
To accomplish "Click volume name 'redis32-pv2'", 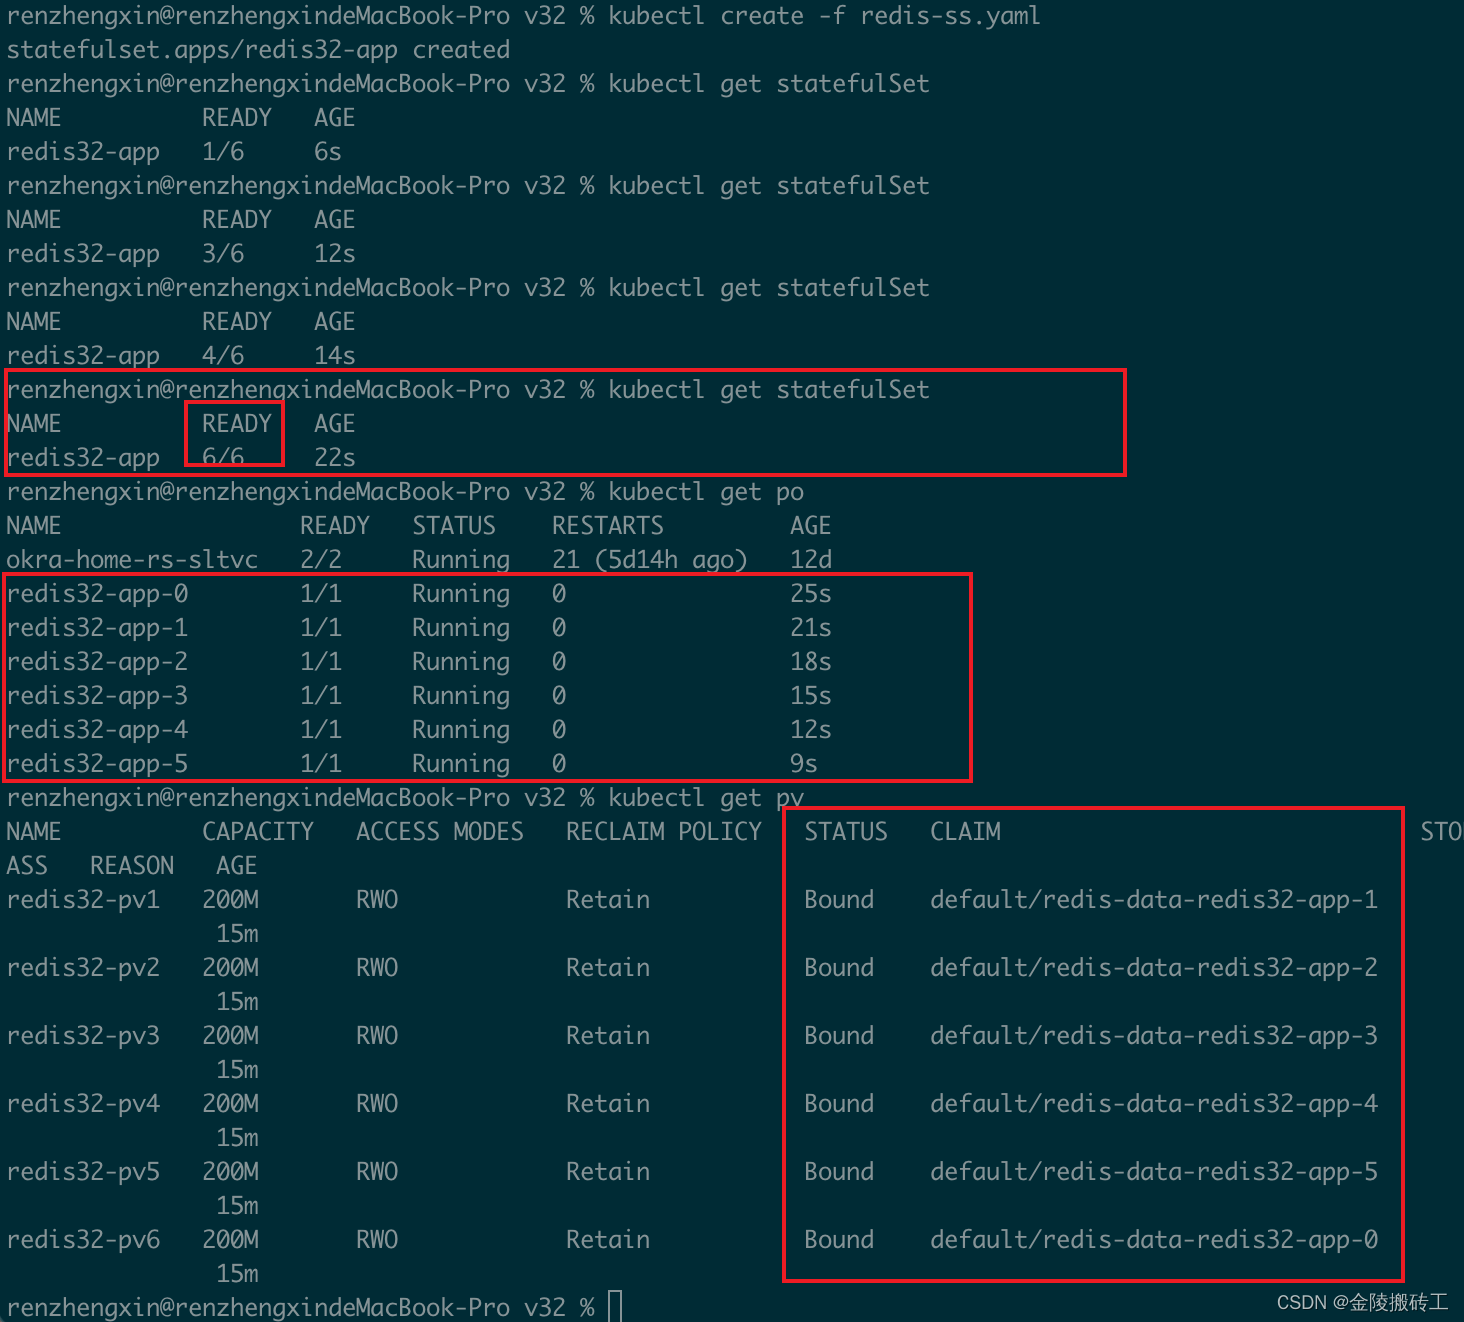I will click(x=83, y=968).
